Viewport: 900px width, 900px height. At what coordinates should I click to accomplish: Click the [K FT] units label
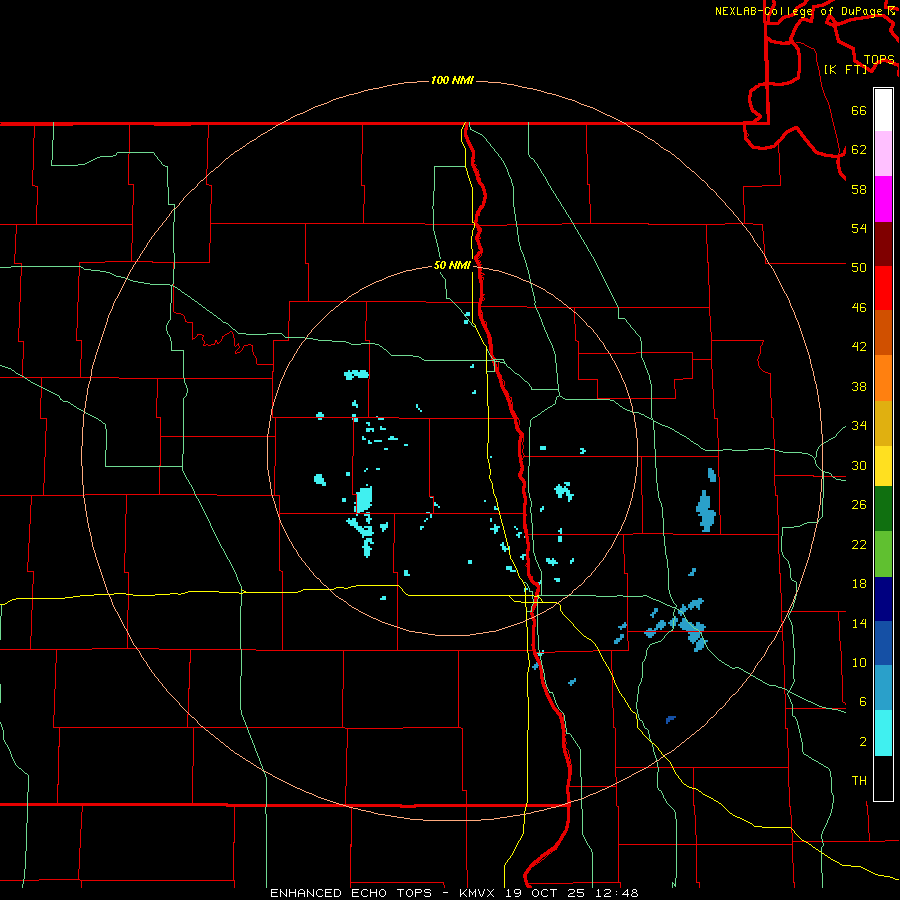click(x=845, y=69)
